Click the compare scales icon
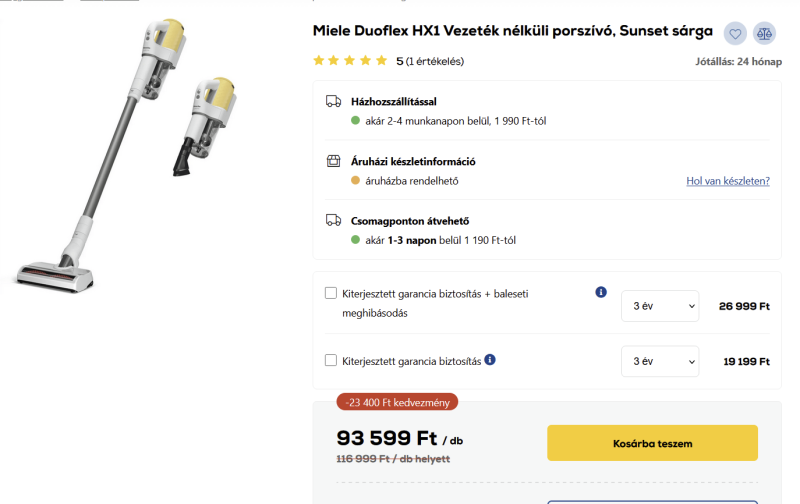This screenshot has width=800, height=504. [x=764, y=33]
